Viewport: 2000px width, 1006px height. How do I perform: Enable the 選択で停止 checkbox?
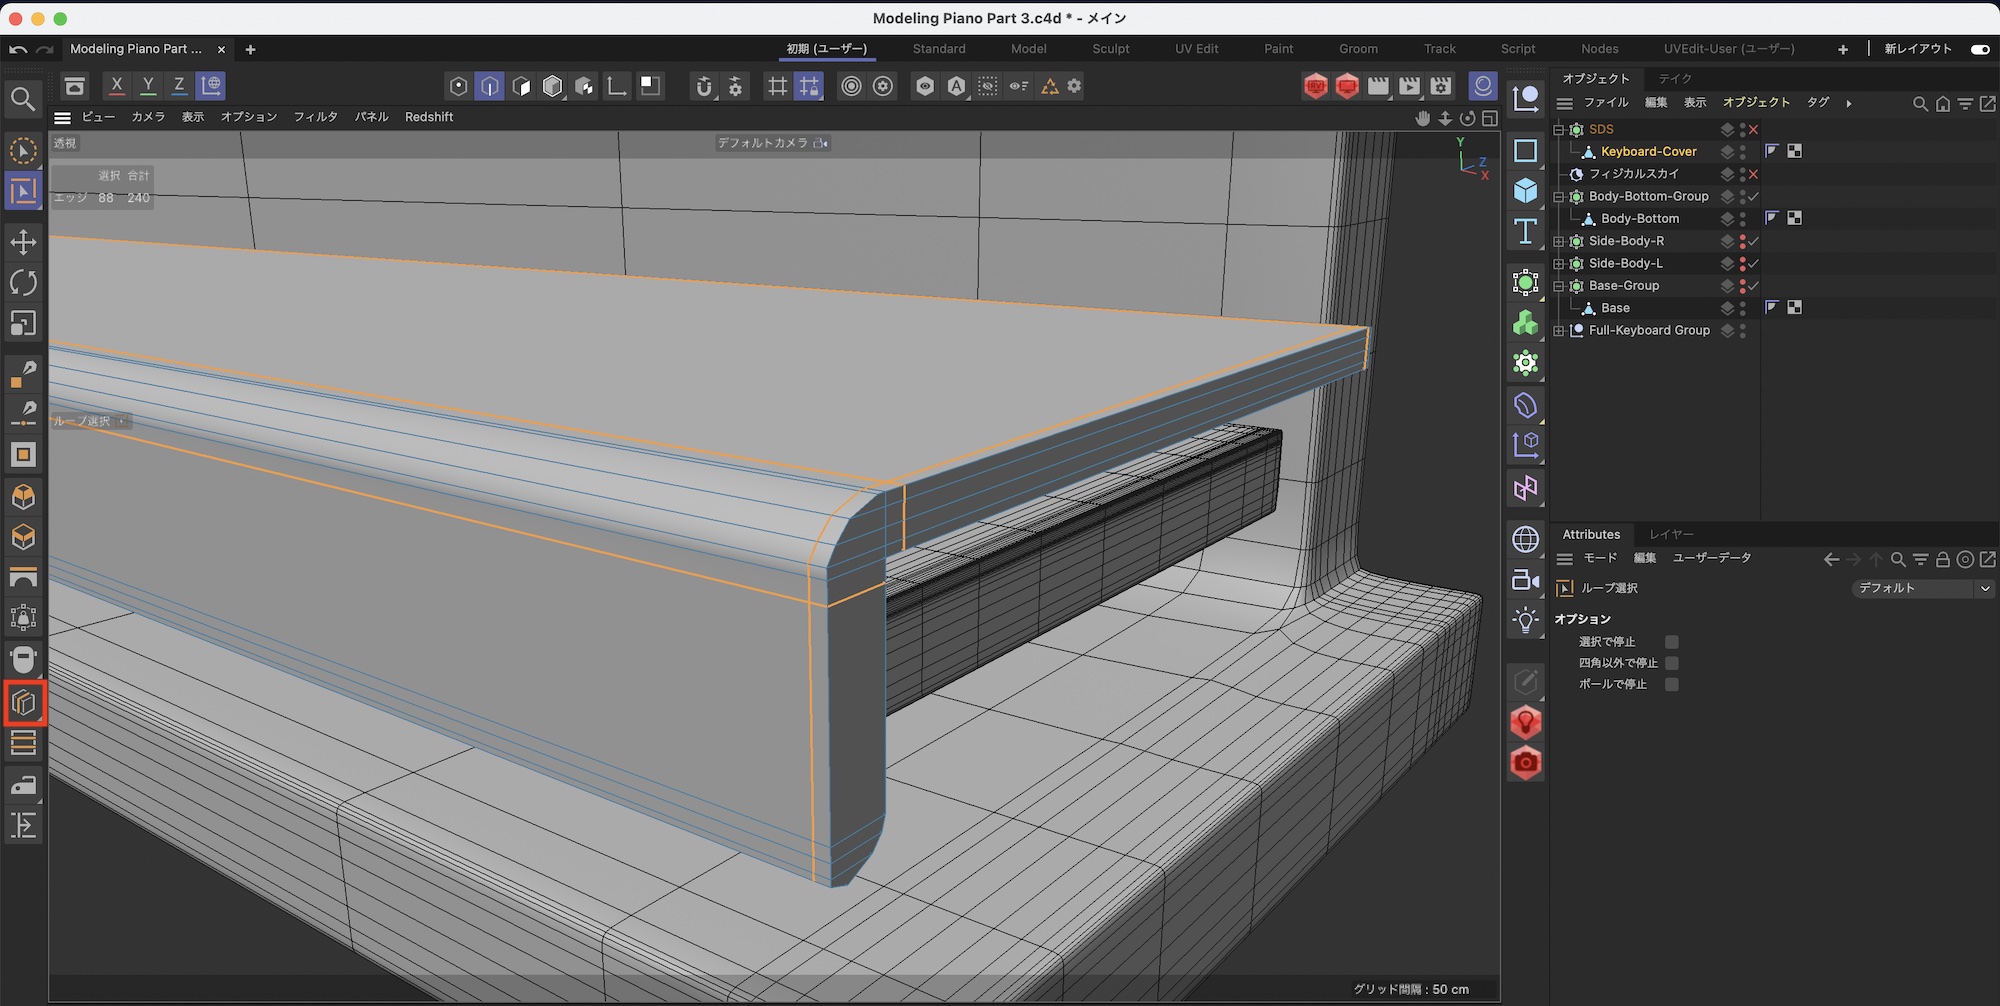pyautogui.click(x=1672, y=642)
